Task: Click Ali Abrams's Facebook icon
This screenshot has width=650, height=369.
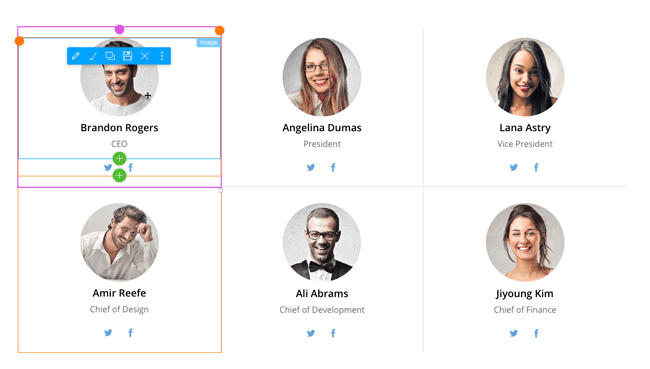Action: 333,333
